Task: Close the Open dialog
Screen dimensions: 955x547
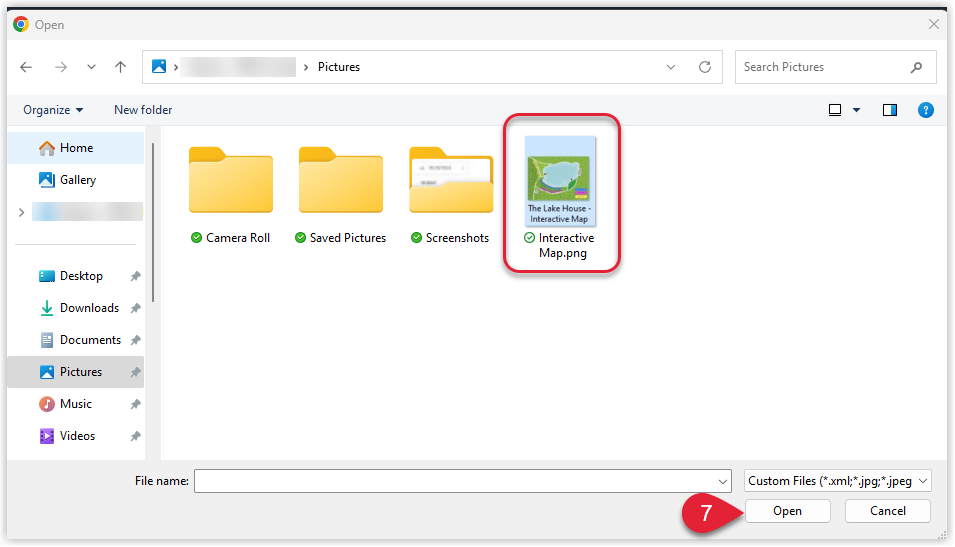Action: pyautogui.click(x=933, y=24)
